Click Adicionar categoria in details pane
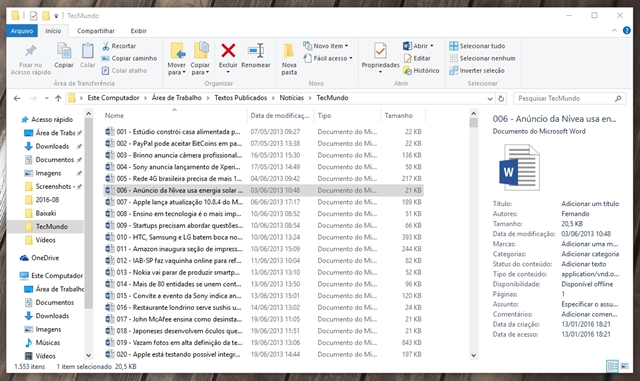The image size is (640, 381). coord(590,254)
